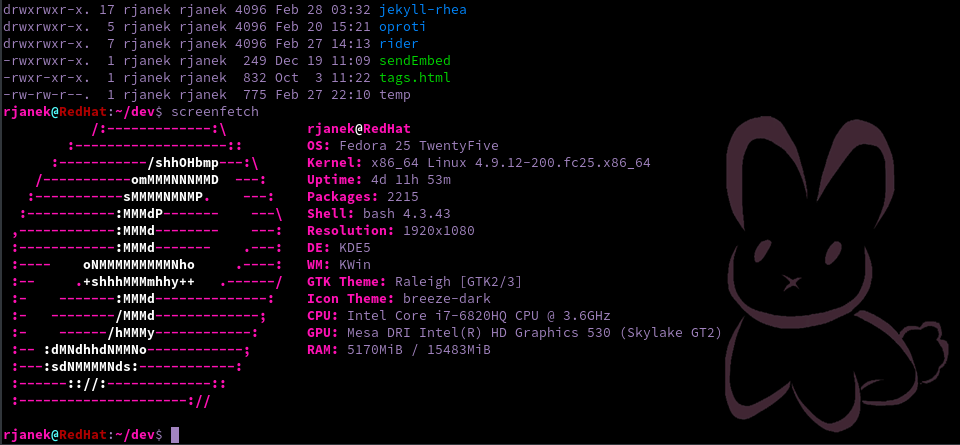Click the Uptime: 4d 11h 53m line
The image size is (960, 445).
tap(379, 180)
